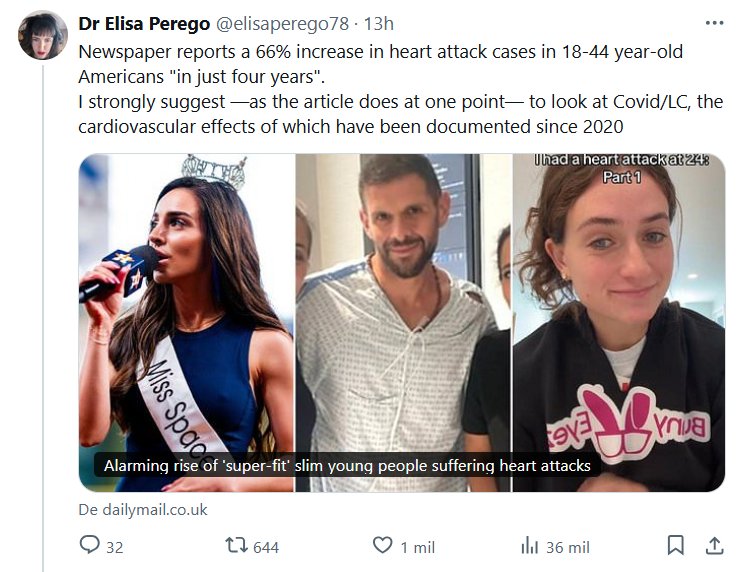
Task: Click the 13h timestamp link
Action: tap(379, 23)
